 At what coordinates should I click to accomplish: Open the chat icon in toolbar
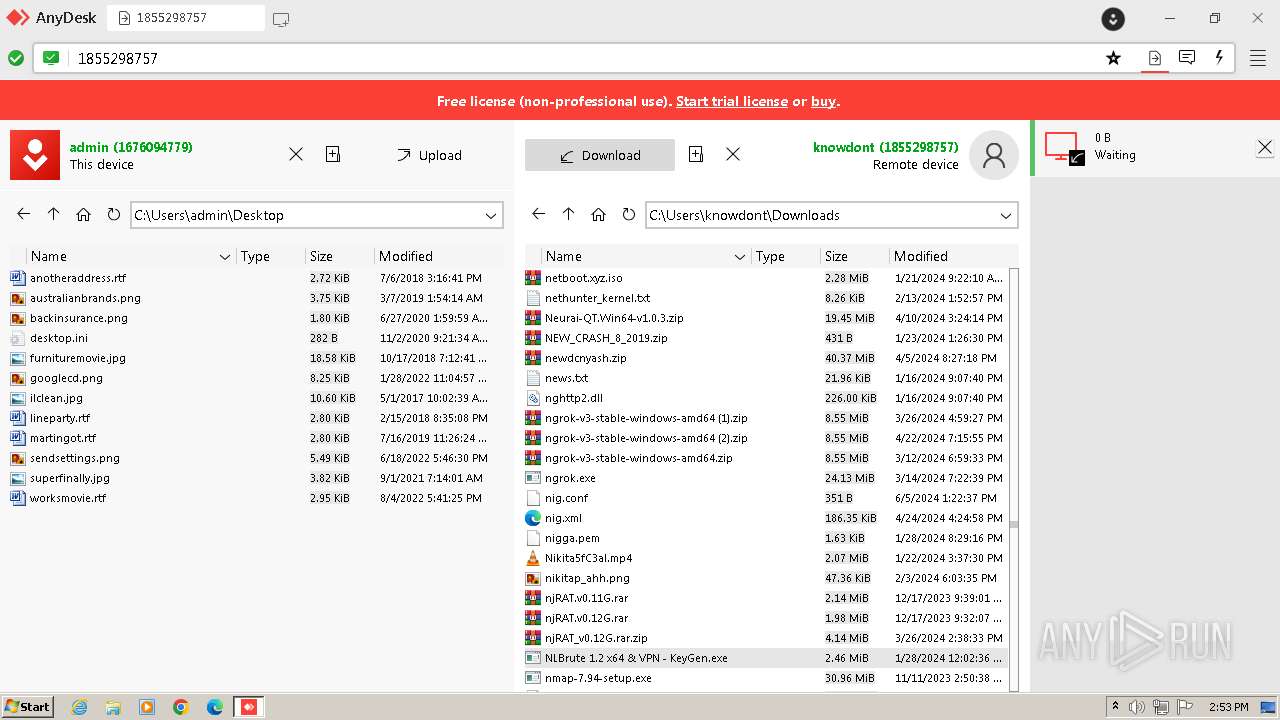point(1187,58)
